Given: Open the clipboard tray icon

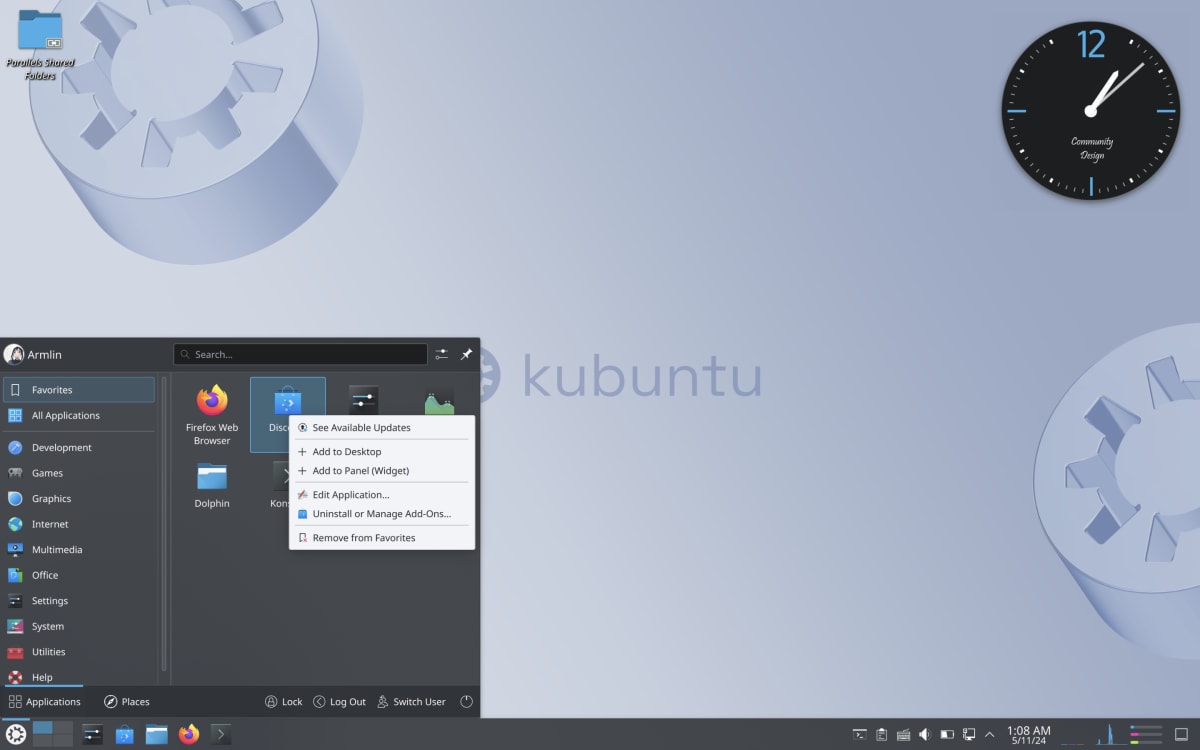Looking at the screenshot, I should [x=881, y=735].
